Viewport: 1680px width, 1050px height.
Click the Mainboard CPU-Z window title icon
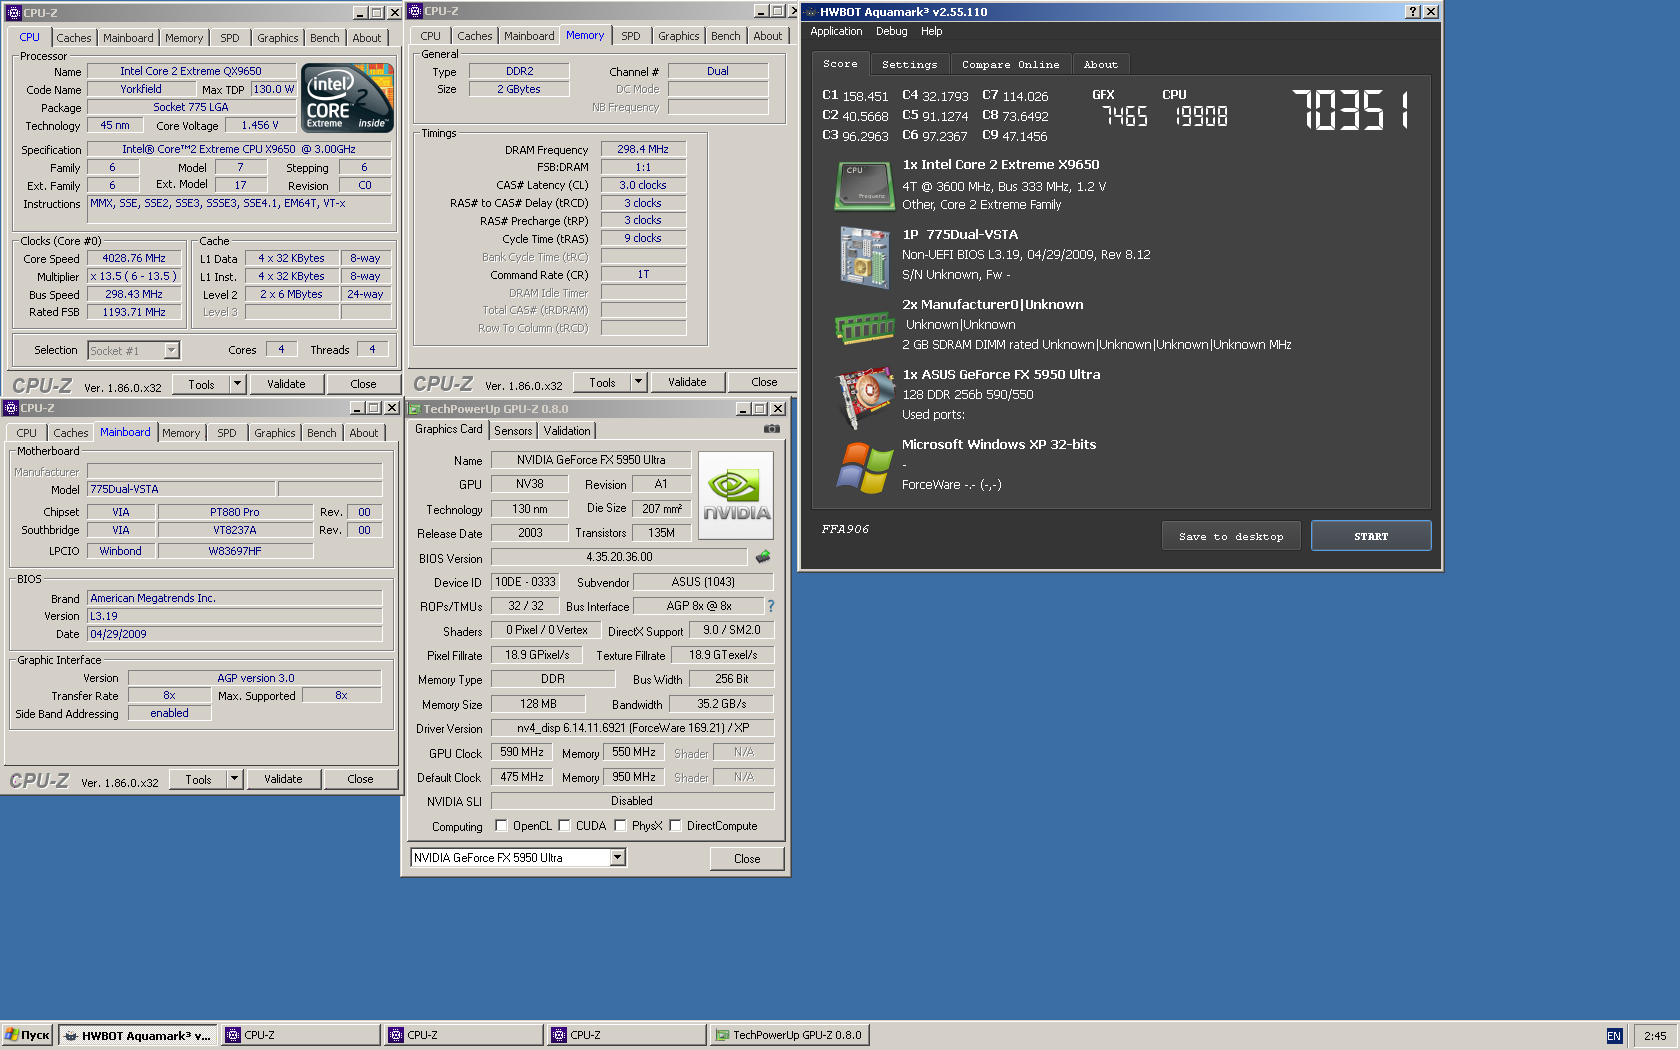[11, 408]
